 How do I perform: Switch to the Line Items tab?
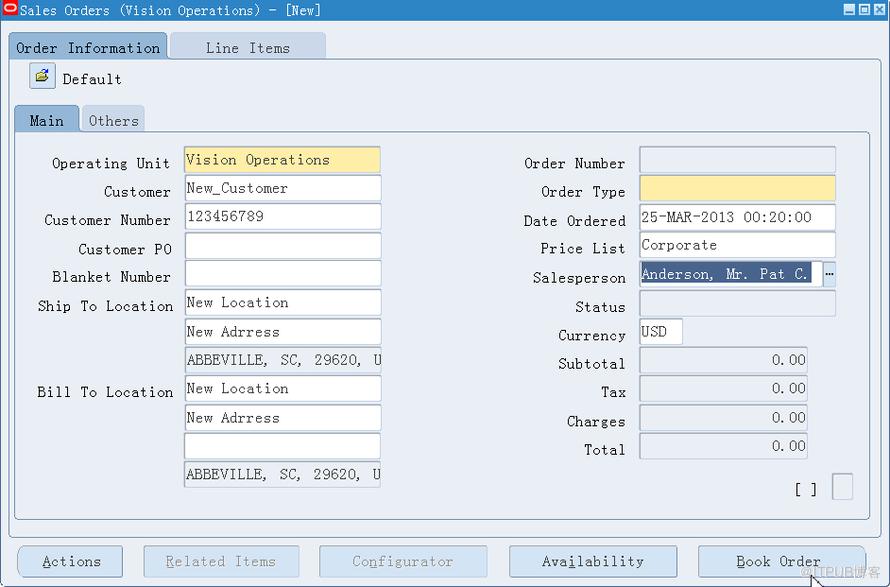247,46
